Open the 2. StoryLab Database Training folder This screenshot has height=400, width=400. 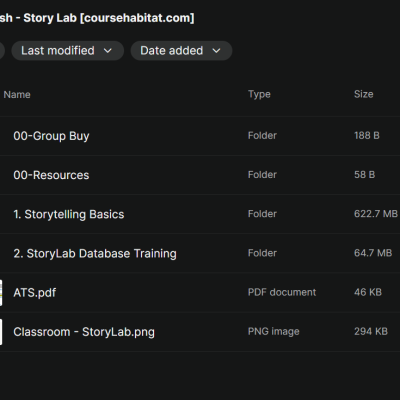pos(95,254)
